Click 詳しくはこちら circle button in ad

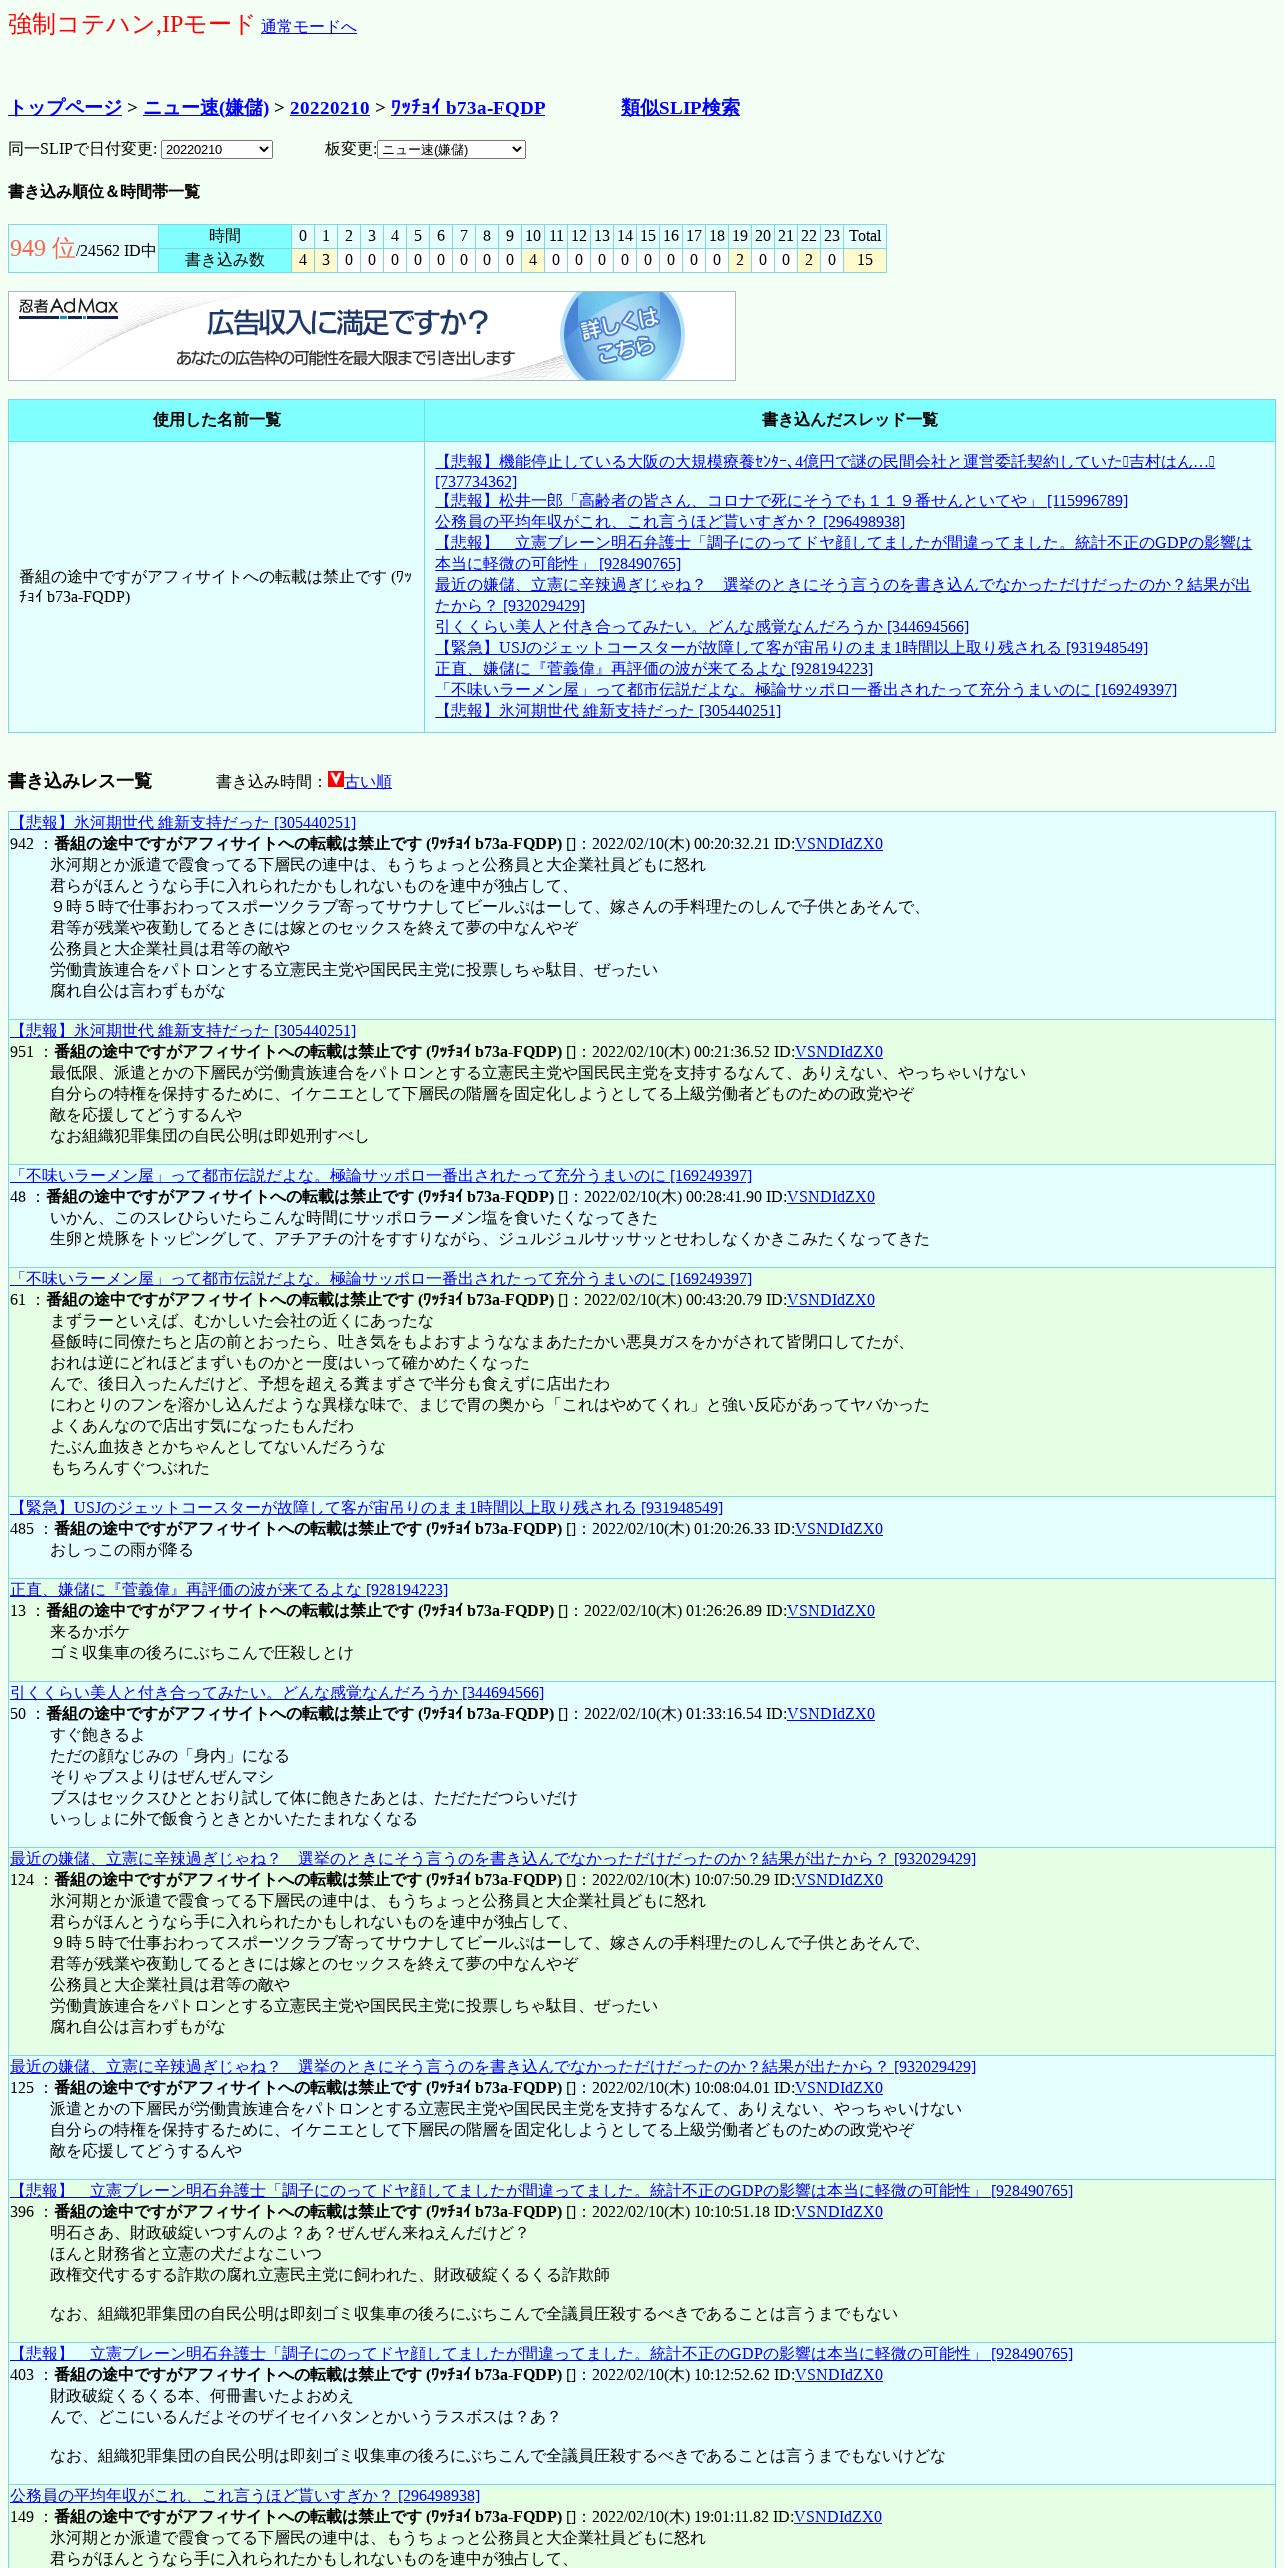point(622,336)
